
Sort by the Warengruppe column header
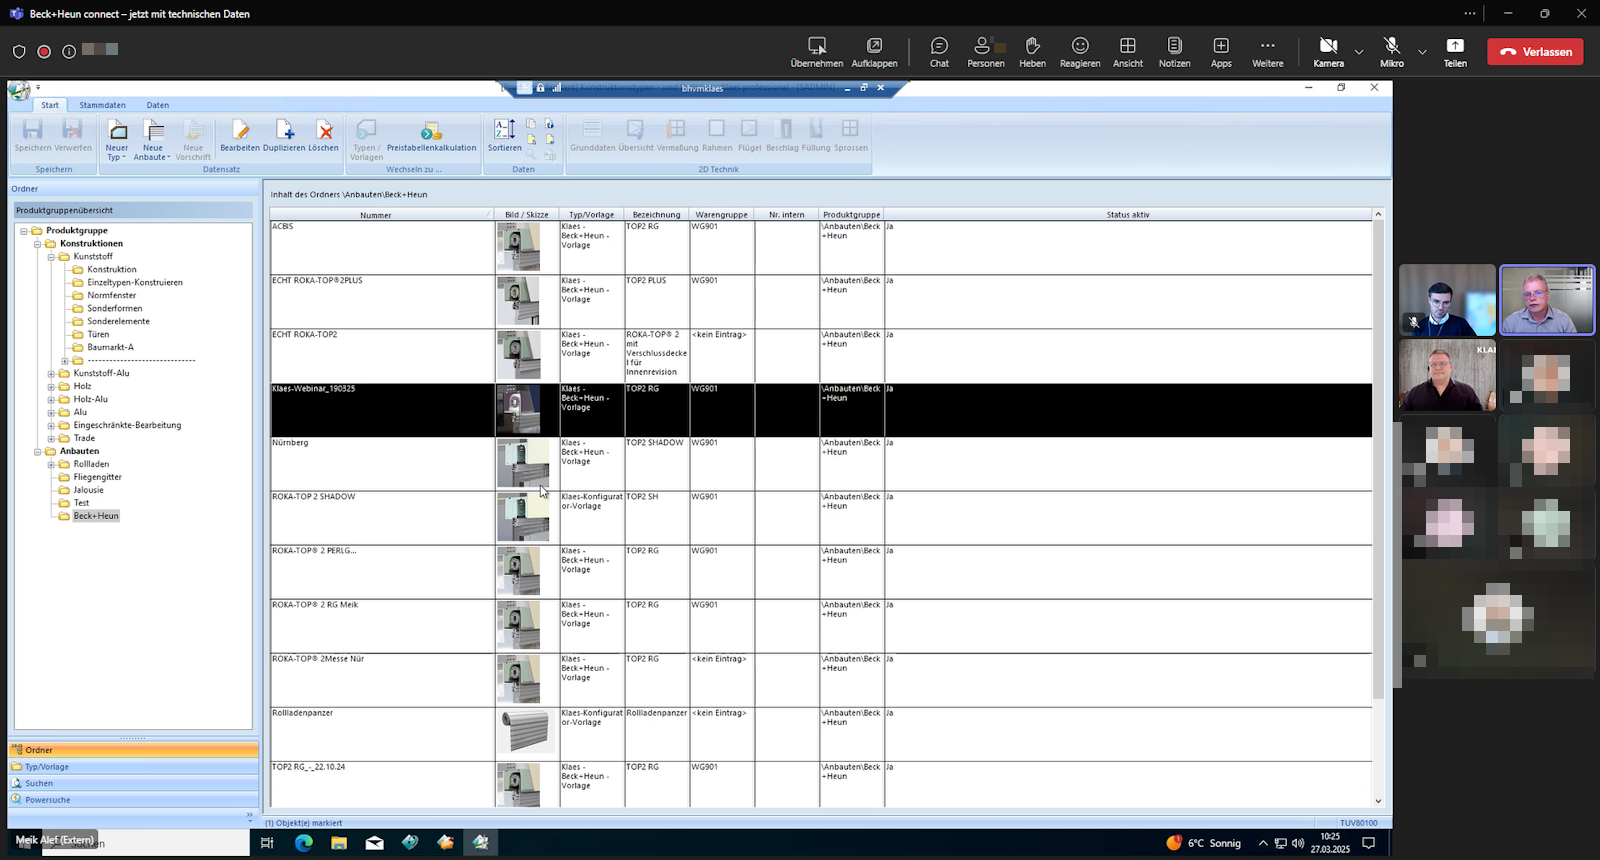coord(721,215)
